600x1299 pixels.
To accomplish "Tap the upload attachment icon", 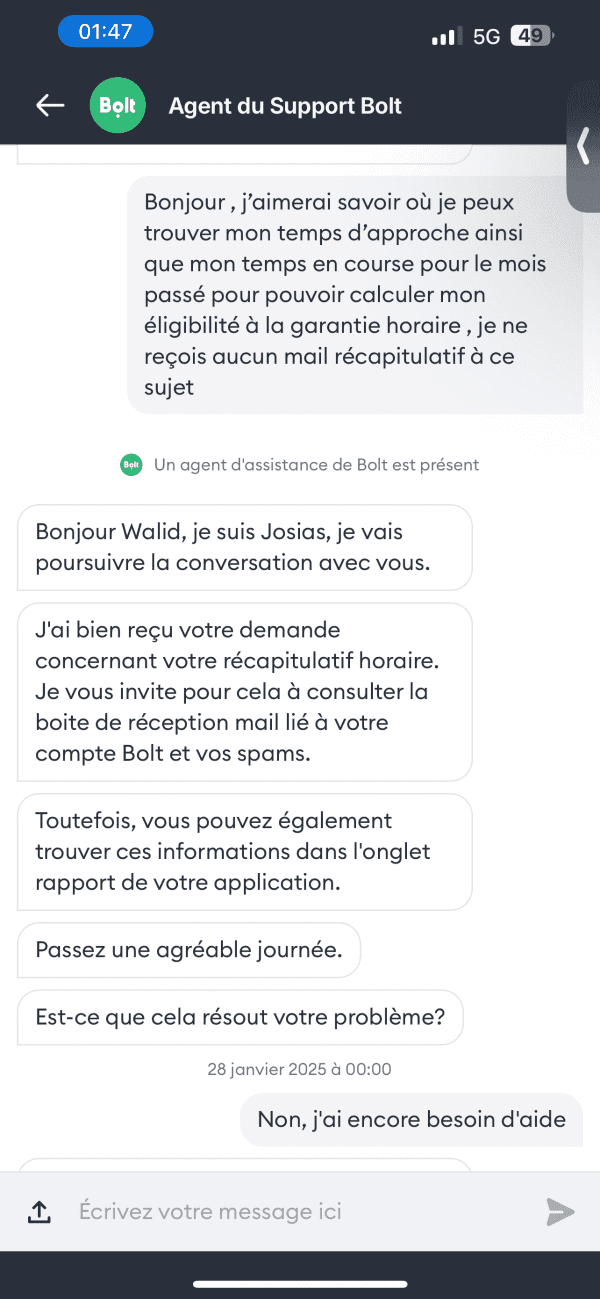I will pyautogui.click(x=39, y=1212).
